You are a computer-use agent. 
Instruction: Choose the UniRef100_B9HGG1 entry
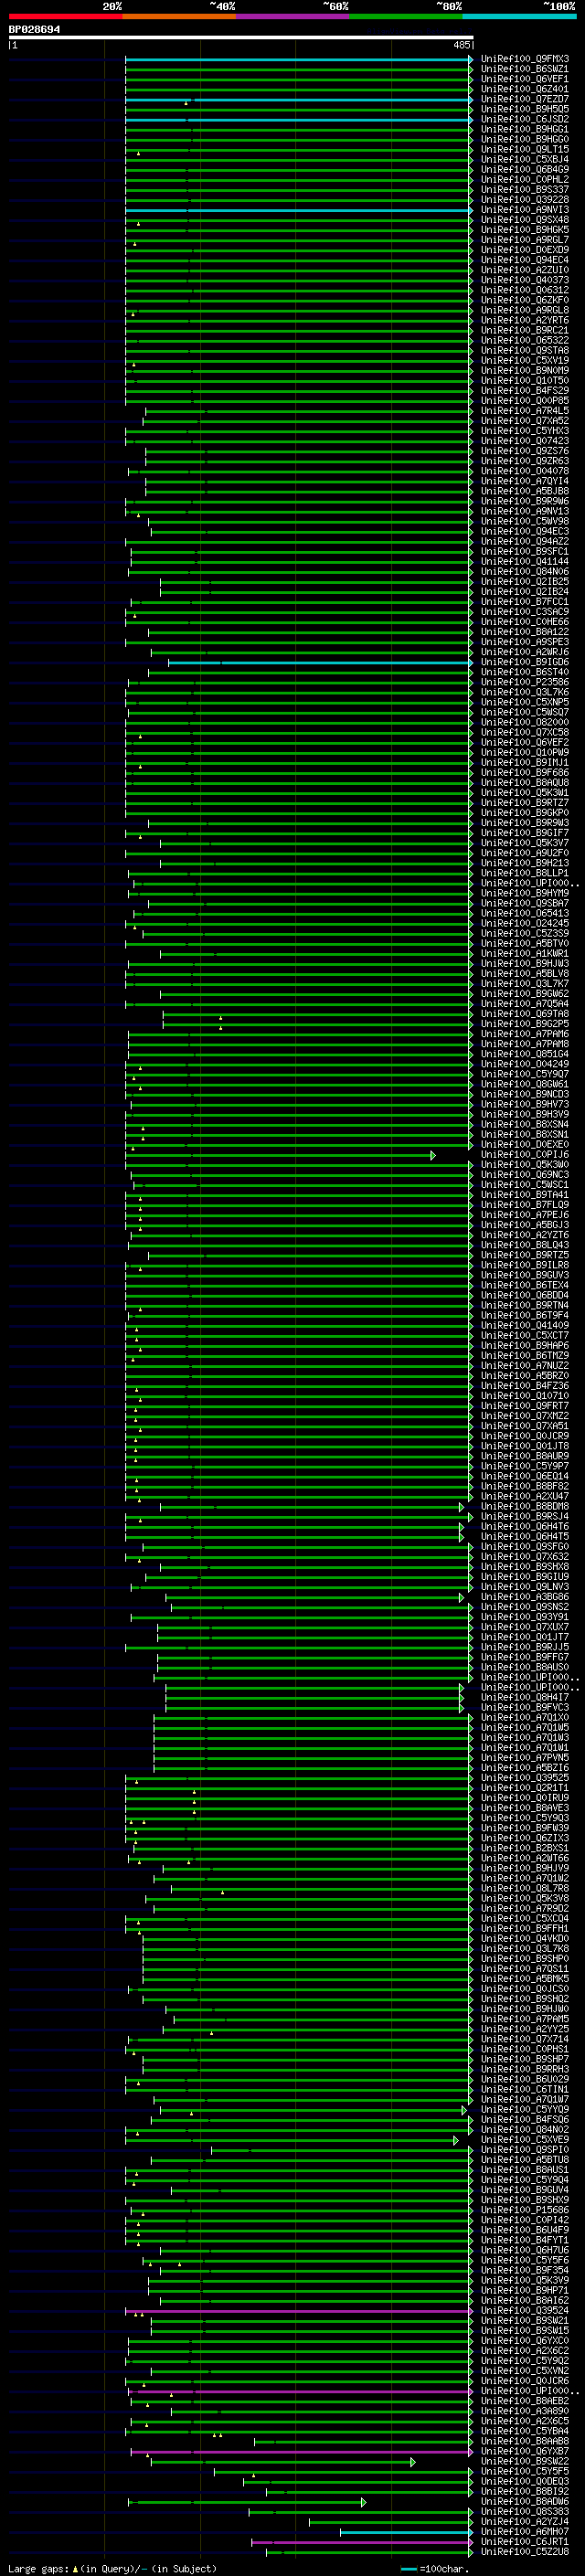coord(525,129)
